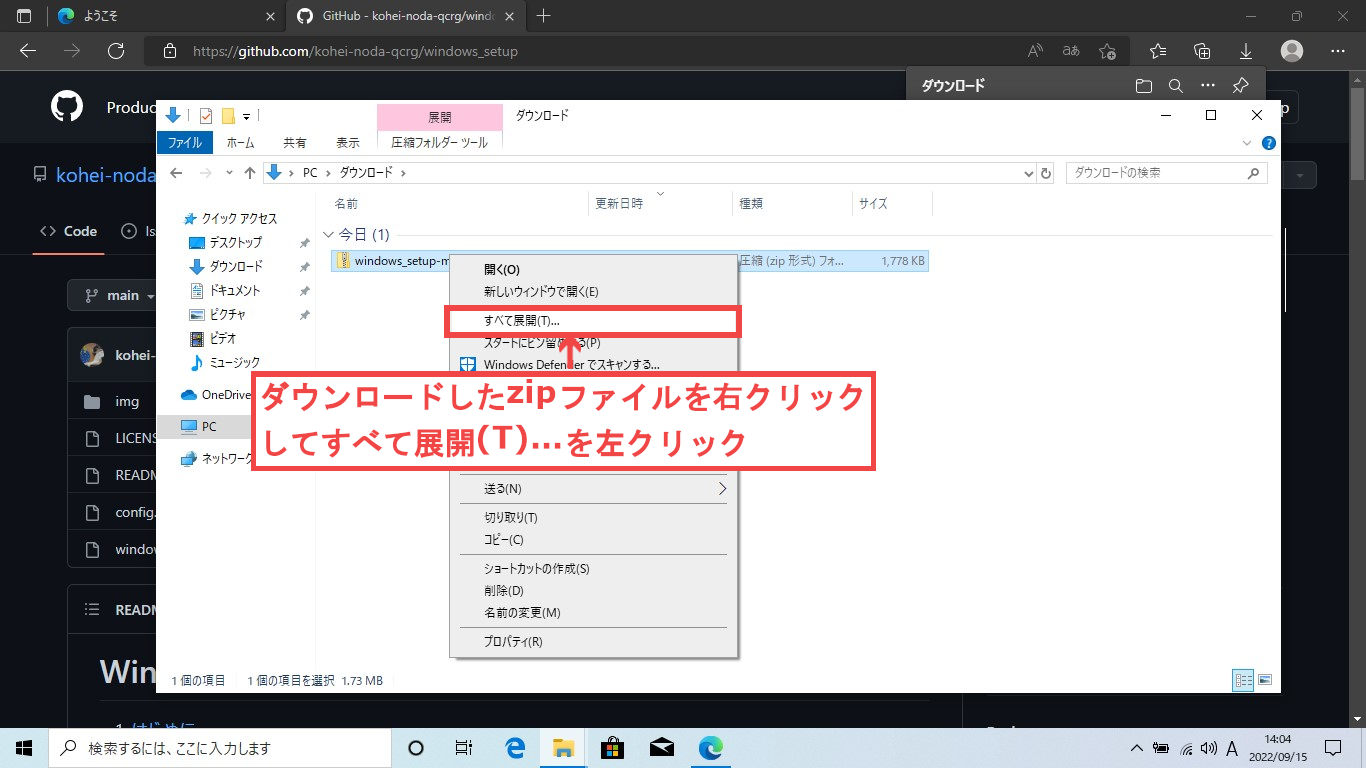Open the Windows Start menu
The height and width of the screenshot is (768, 1366).
tap(24, 748)
